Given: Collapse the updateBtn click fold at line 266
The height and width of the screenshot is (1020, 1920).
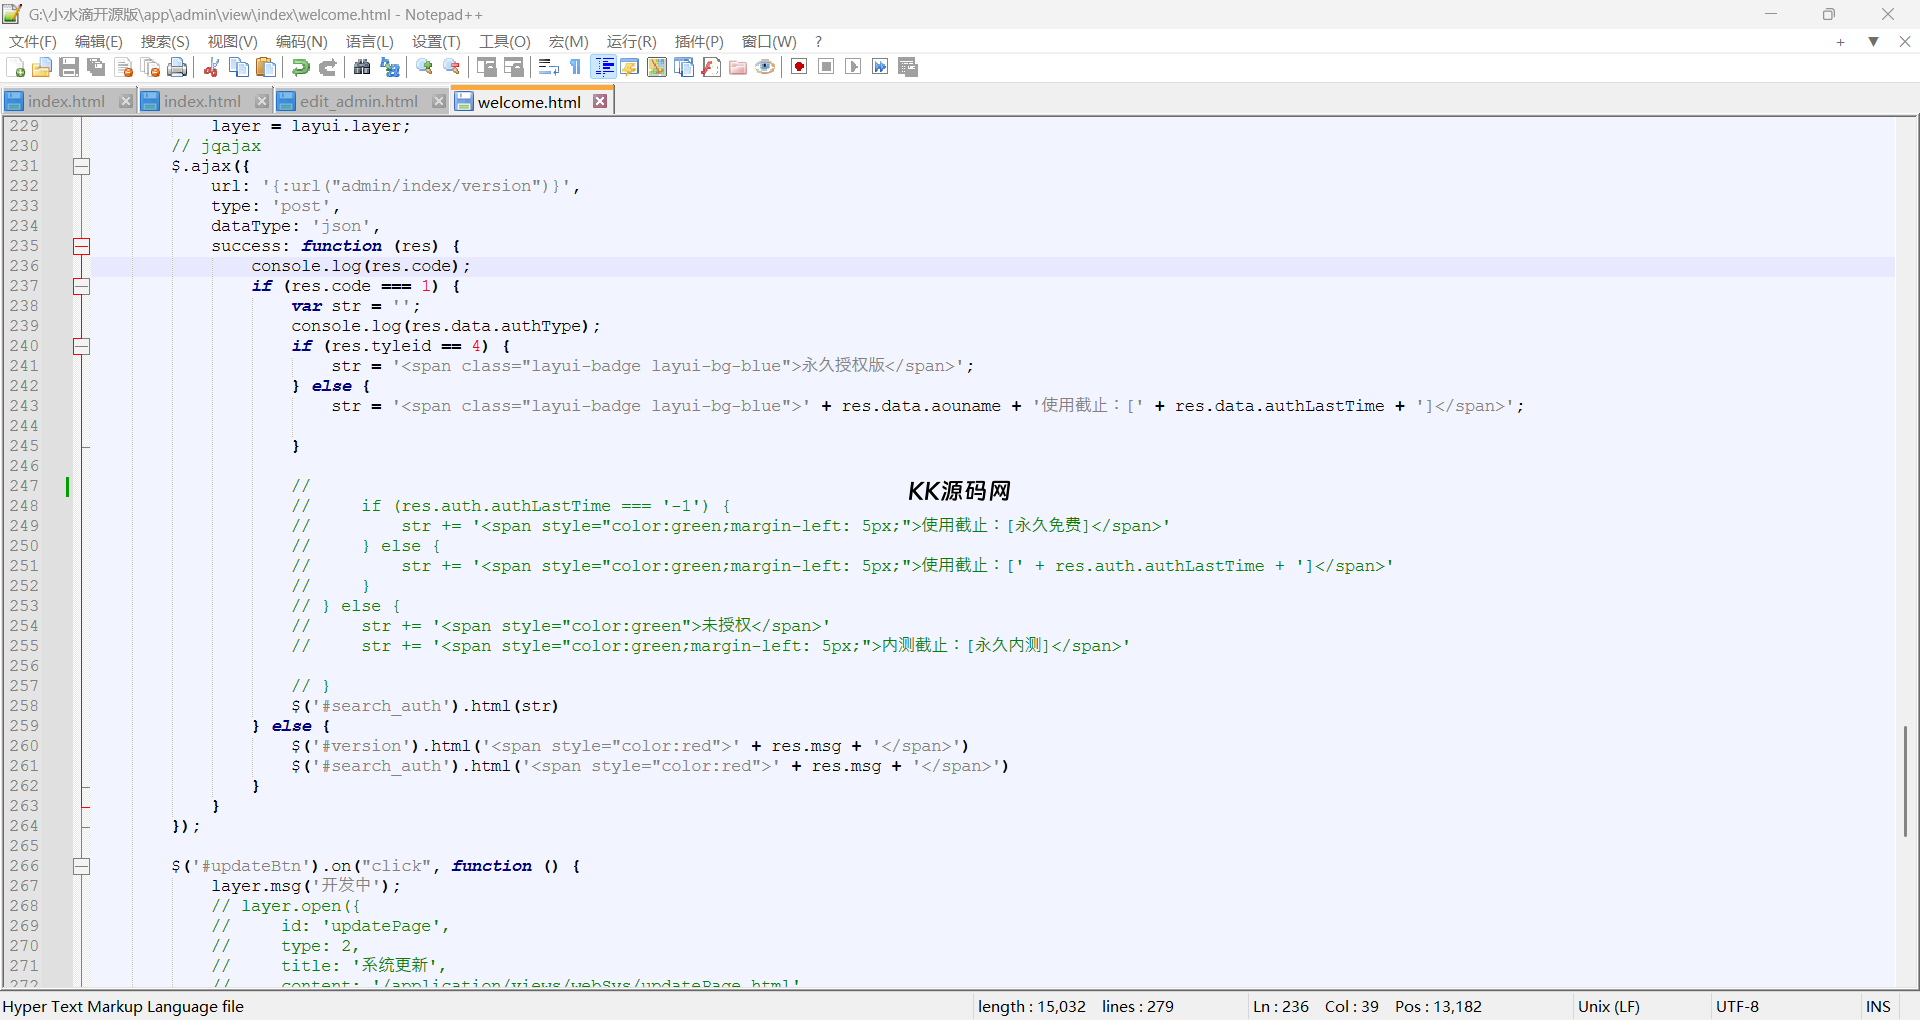Looking at the screenshot, I should 82,866.
